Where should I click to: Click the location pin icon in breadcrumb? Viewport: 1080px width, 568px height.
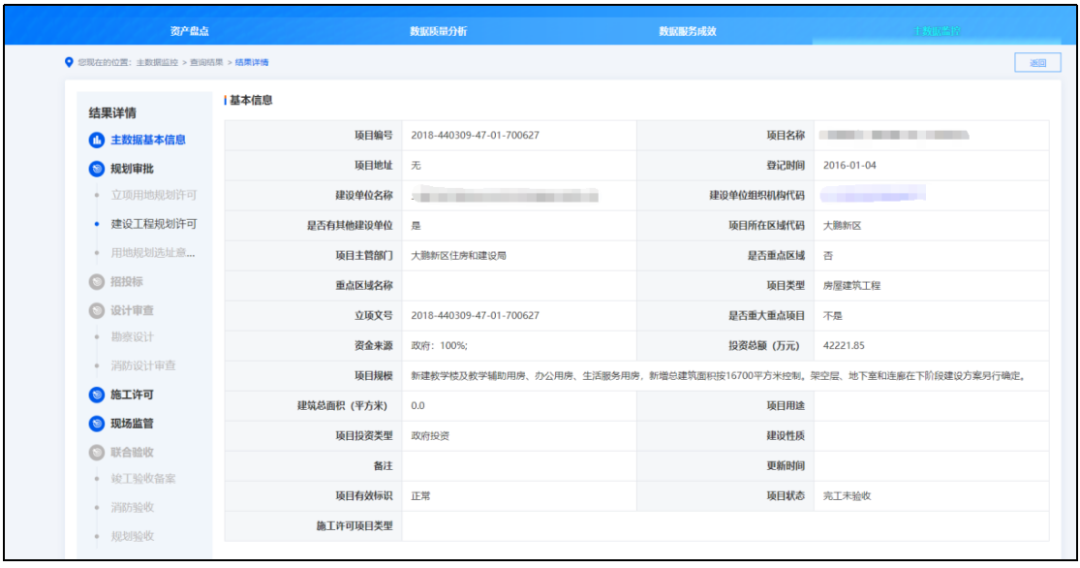[x=68, y=62]
